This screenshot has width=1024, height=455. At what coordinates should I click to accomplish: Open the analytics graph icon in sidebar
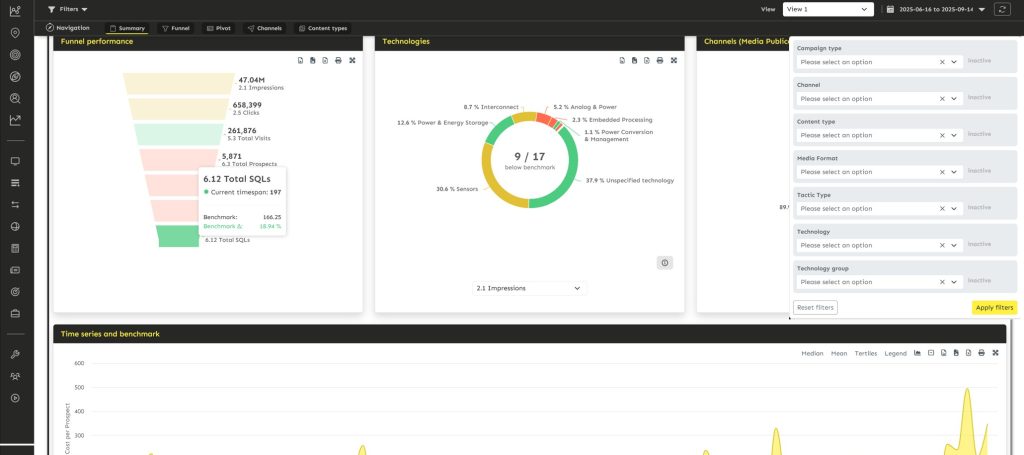(x=15, y=11)
